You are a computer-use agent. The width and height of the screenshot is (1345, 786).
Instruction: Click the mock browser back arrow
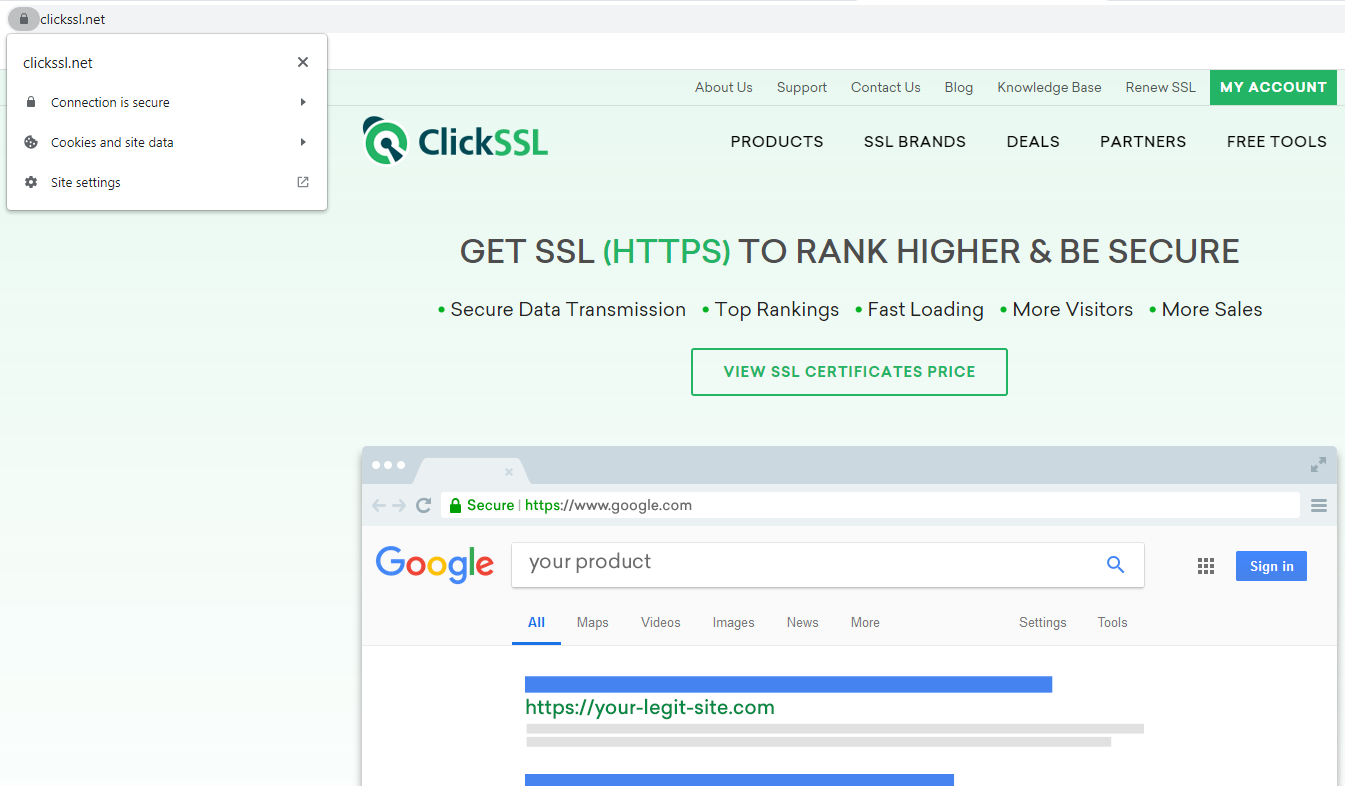pos(379,505)
